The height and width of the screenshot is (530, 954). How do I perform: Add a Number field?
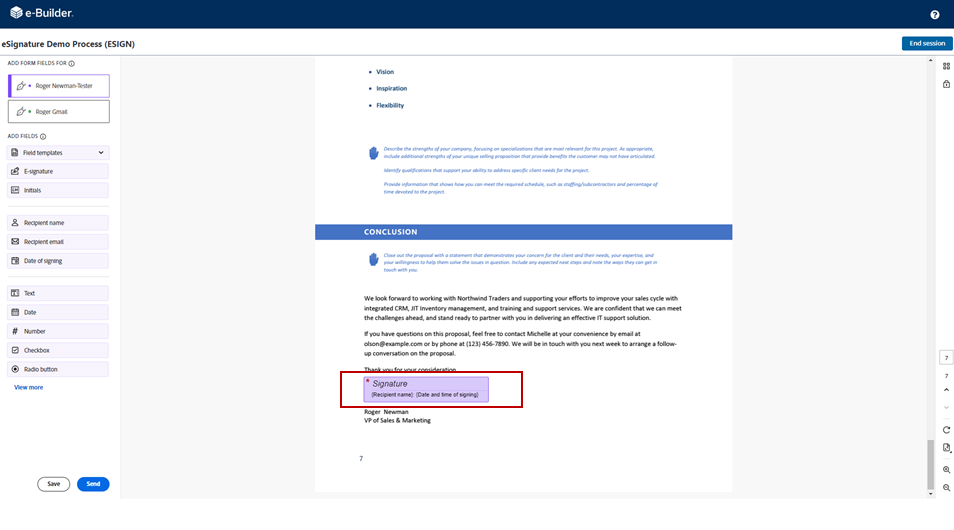coord(58,331)
